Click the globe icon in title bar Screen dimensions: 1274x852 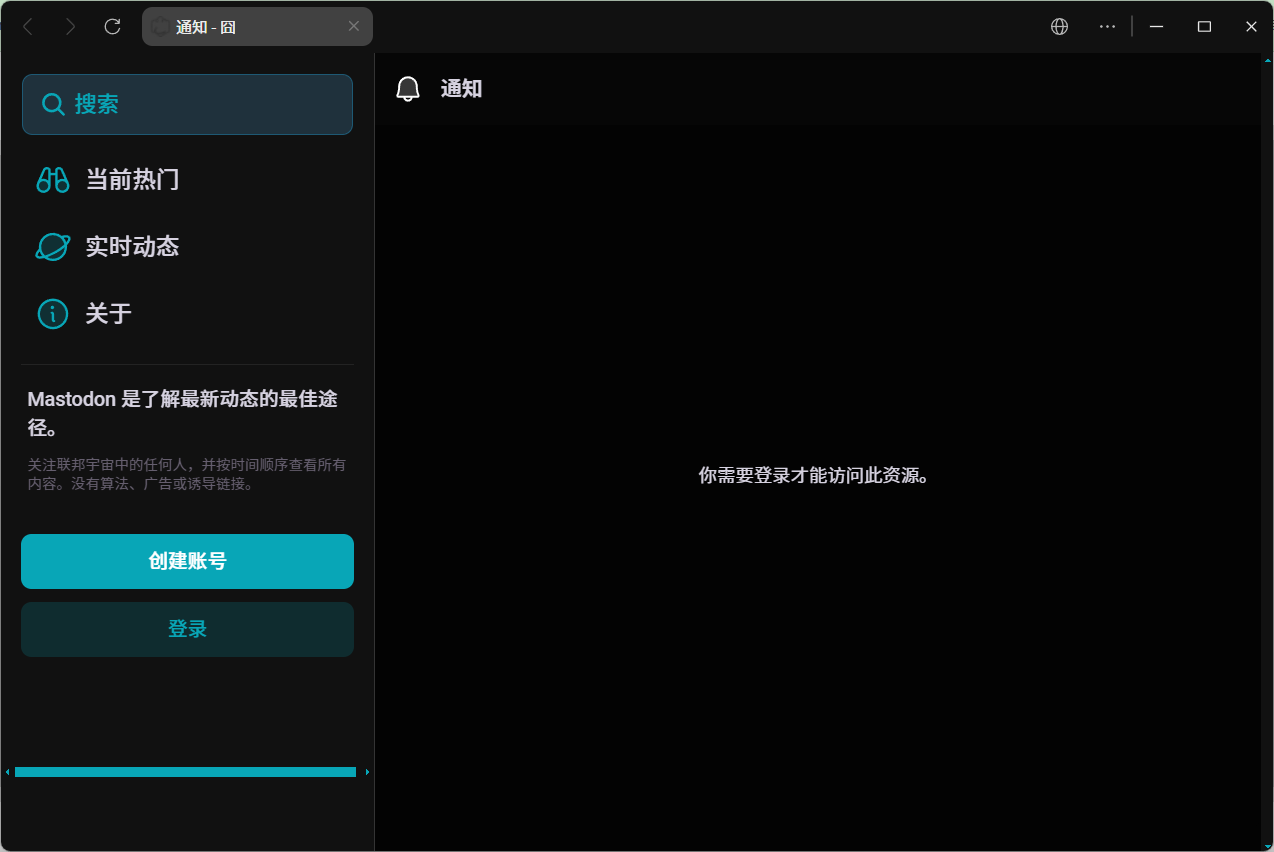tap(1060, 27)
